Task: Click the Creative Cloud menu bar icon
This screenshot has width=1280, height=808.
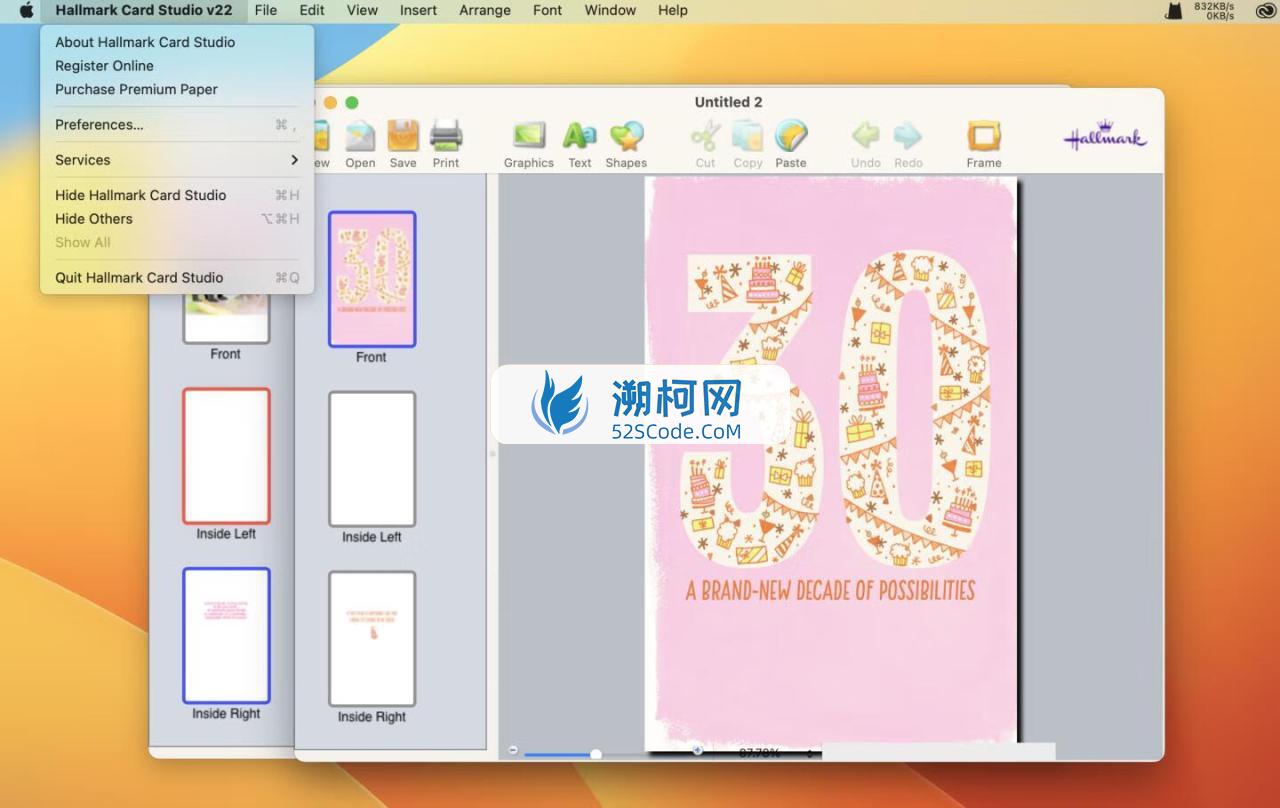Action: (1264, 11)
